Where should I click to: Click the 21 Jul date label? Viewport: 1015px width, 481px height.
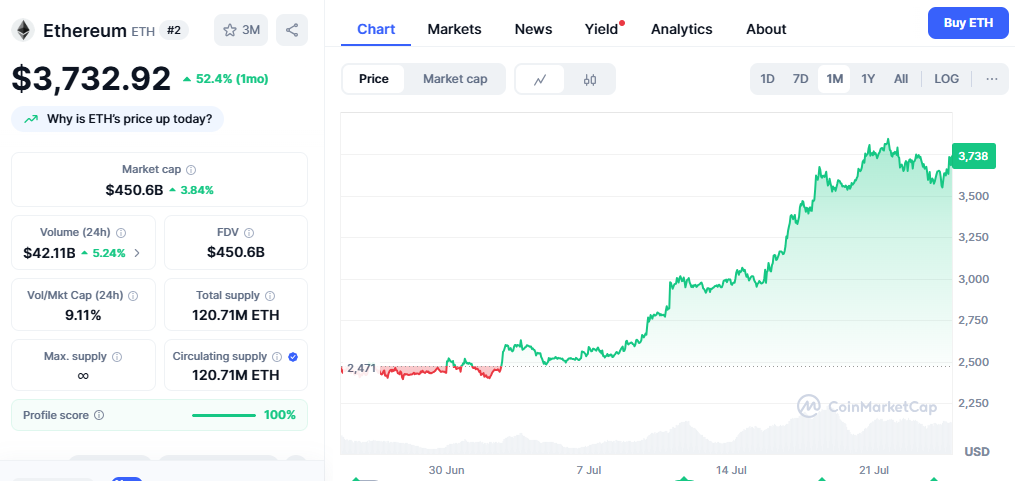tap(873, 469)
